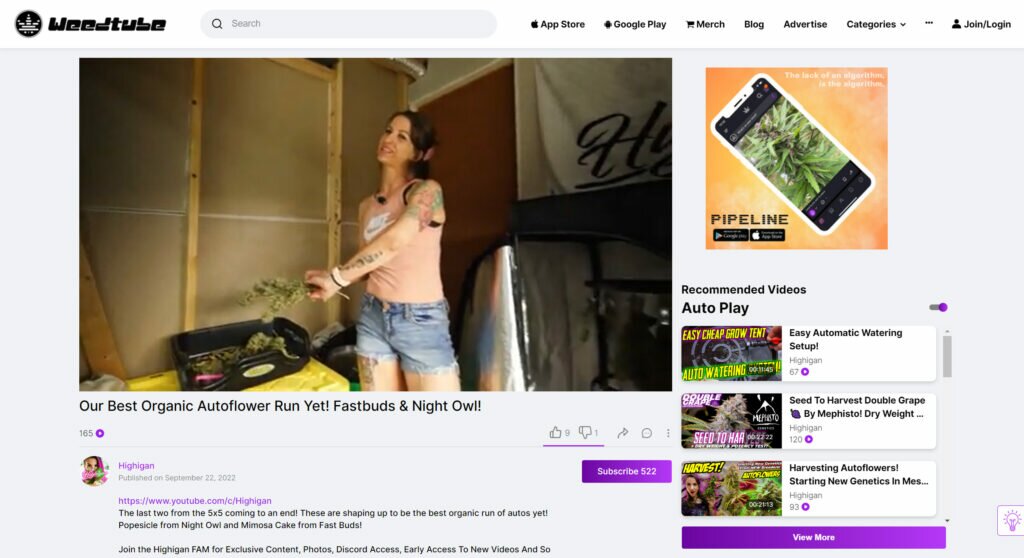1024x558 pixels.
Task: Toggle the Auto Play switch
Action: pos(938,307)
